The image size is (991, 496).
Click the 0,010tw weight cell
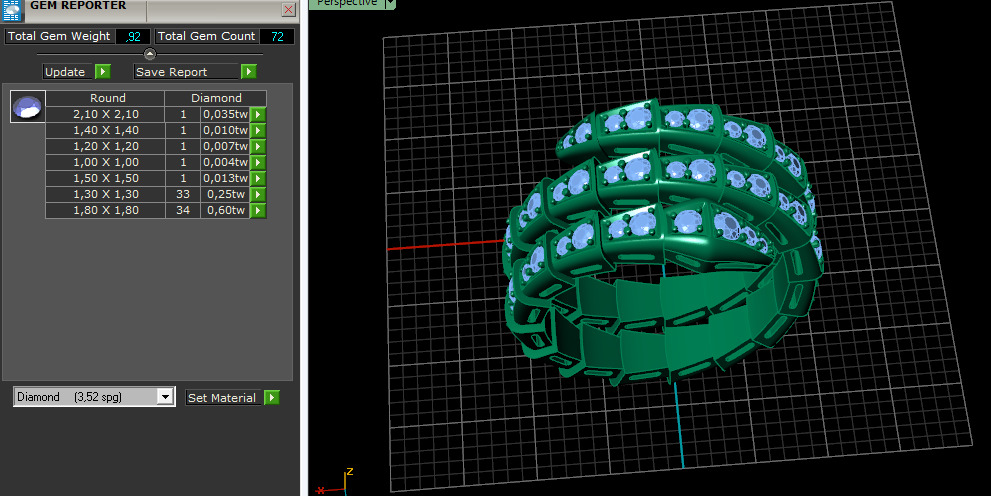(x=225, y=130)
